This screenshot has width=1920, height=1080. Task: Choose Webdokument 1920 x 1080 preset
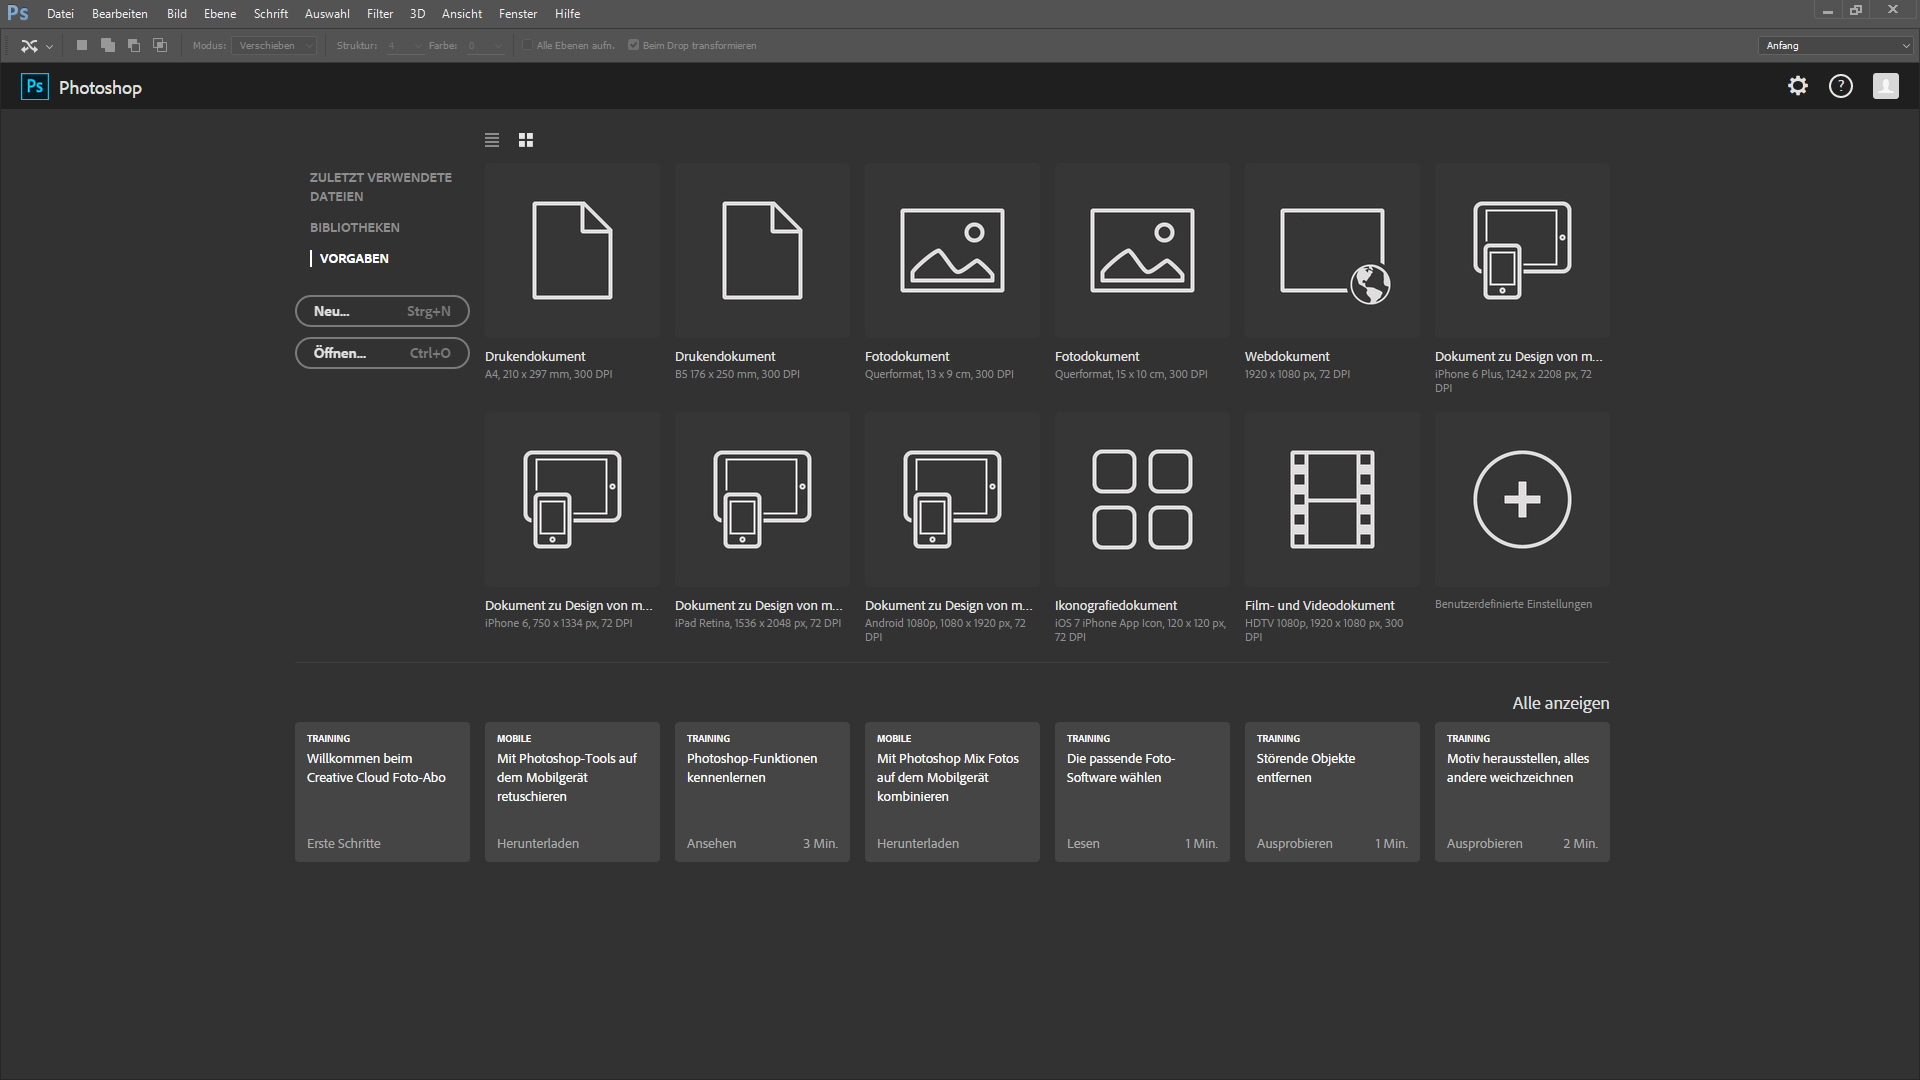(1332, 250)
